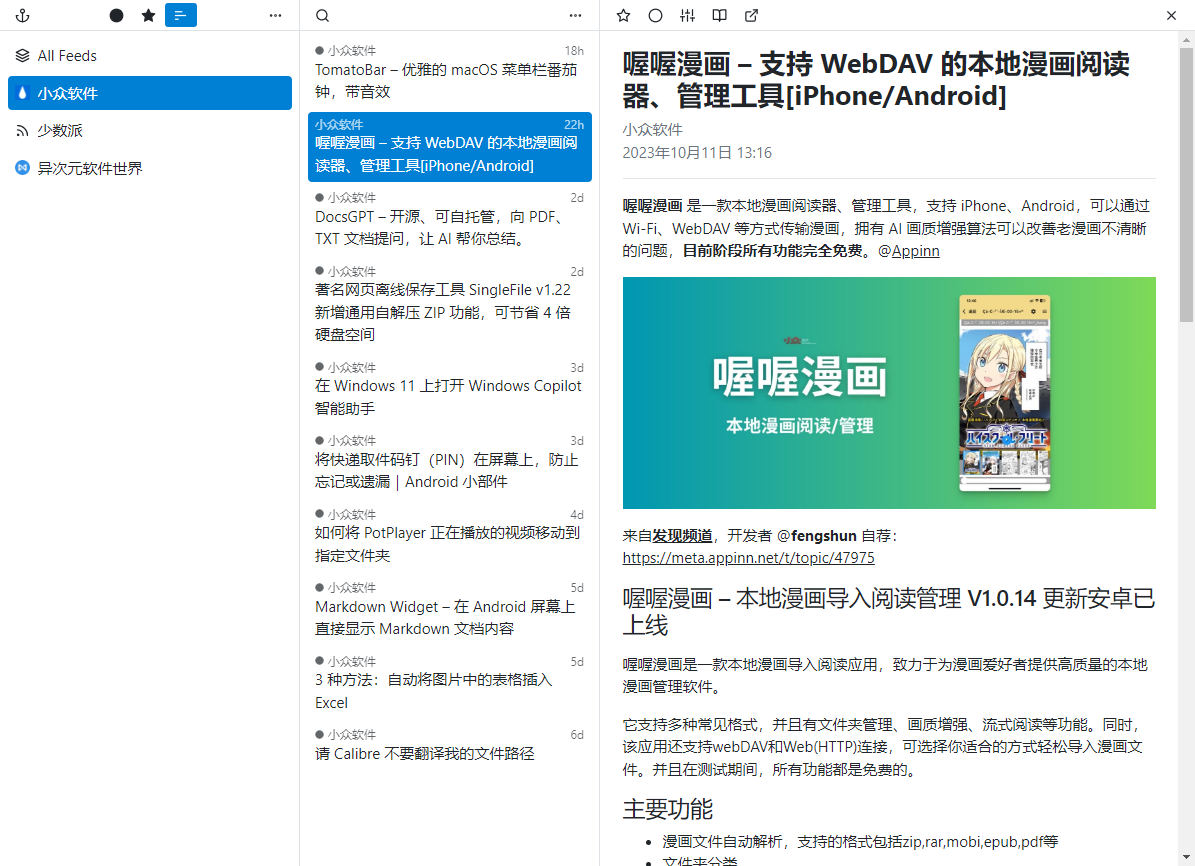Select all-articles list filter icon

point(181,15)
